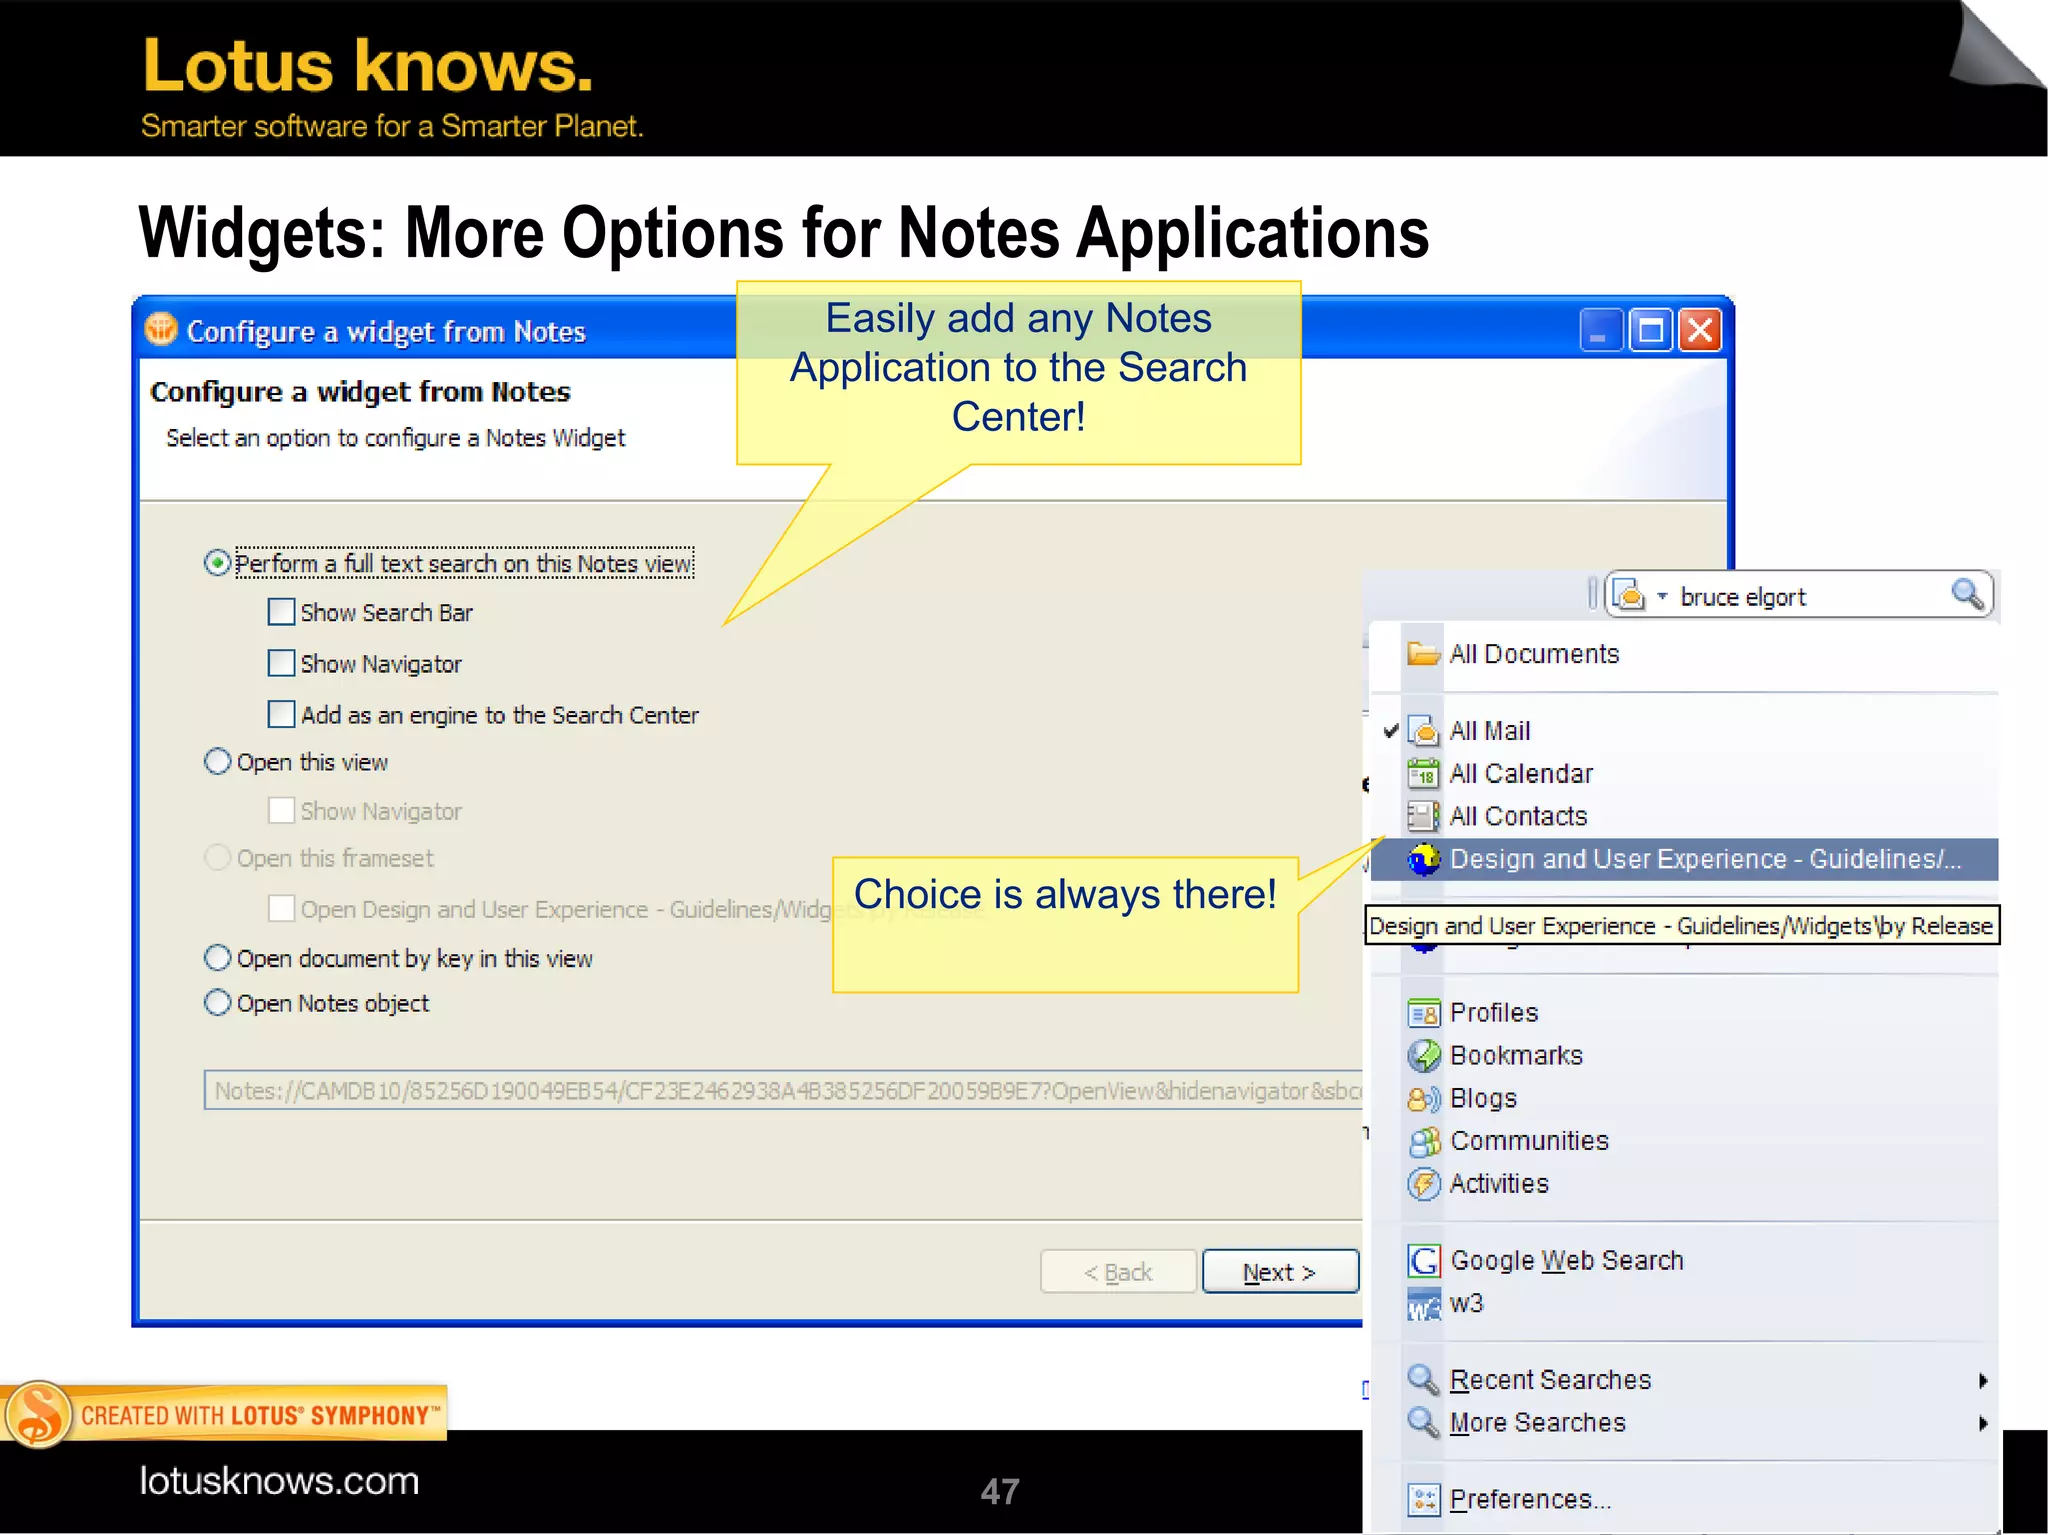Viewport: 2048px width, 1535px height.
Task: Click the magnifier search icon in search box
Action: pyautogui.click(x=1967, y=595)
